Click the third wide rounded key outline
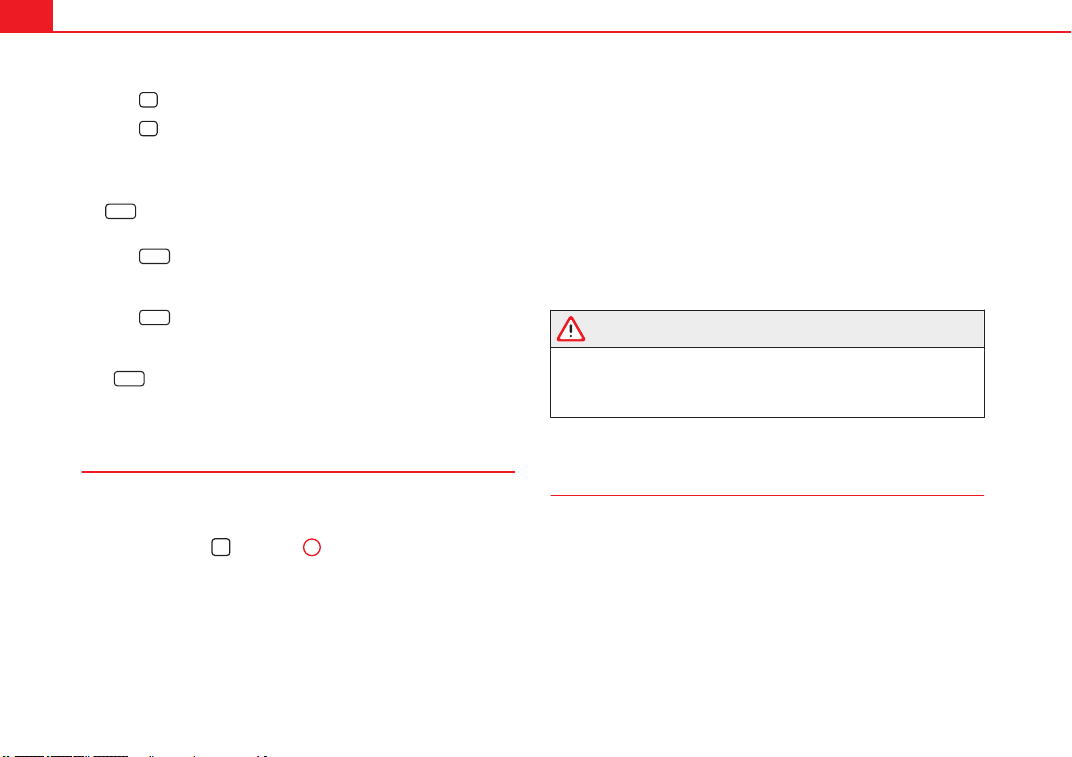The height and width of the screenshot is (757, 1072). pyautogui.click(x=155, y=317)
